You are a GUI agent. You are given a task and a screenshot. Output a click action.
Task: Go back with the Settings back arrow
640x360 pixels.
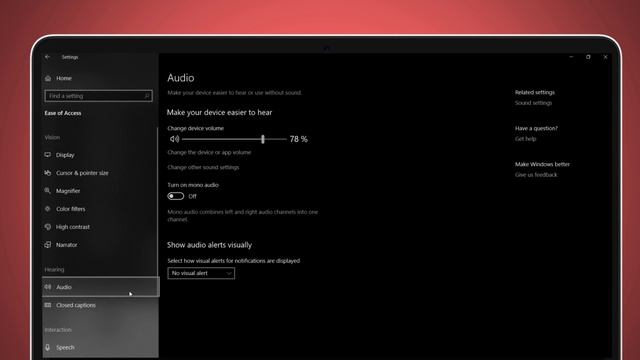click(x=48, y=57)
